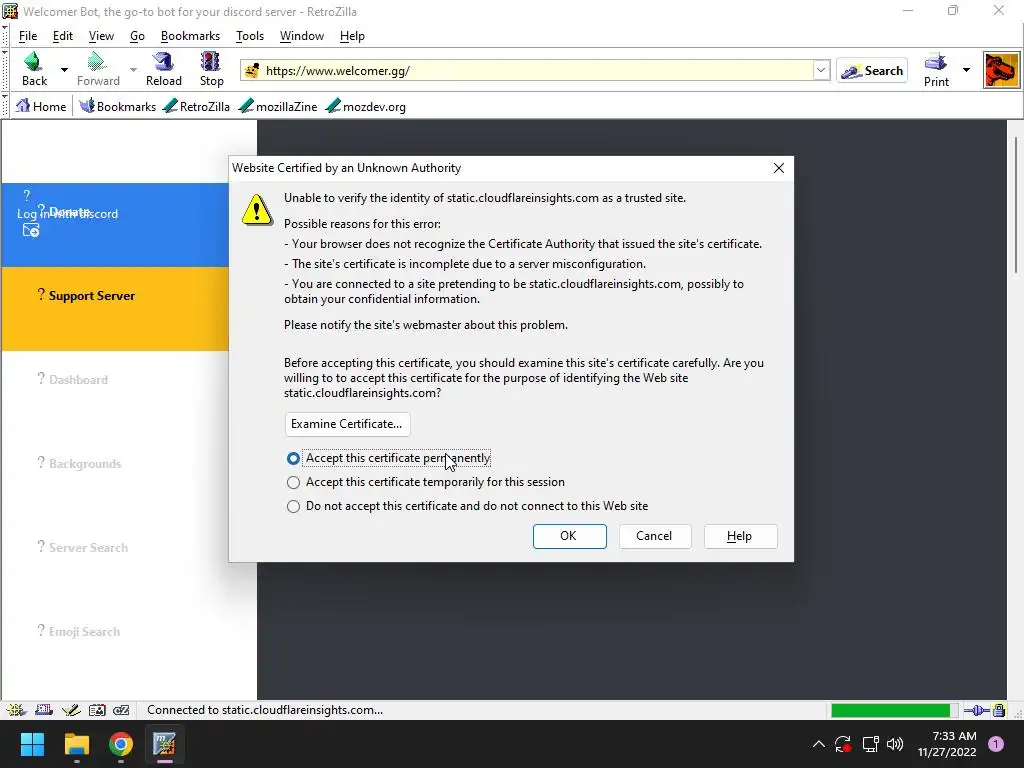This screenshot has height=768, width=1024.
Task: Click the Navigator icon in status bar
Action: [x=16, y=710]
